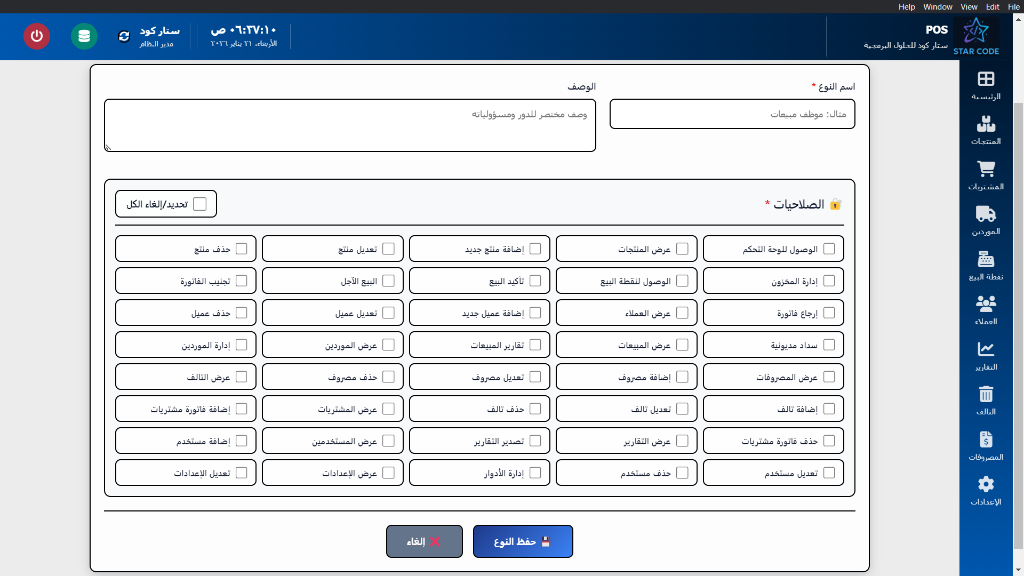Viewport: 1024px width, 576px height.
Task: Click inside the اسم النوع input field
Action: [732, 114]
